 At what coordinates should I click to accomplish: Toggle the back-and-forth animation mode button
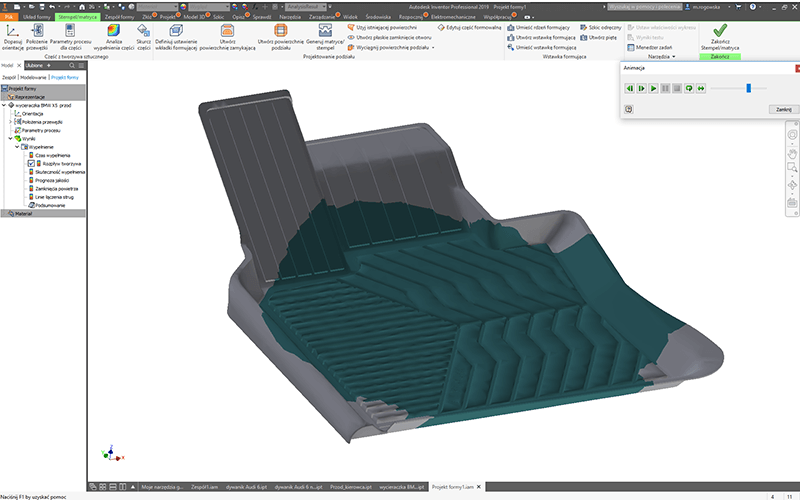701,89
